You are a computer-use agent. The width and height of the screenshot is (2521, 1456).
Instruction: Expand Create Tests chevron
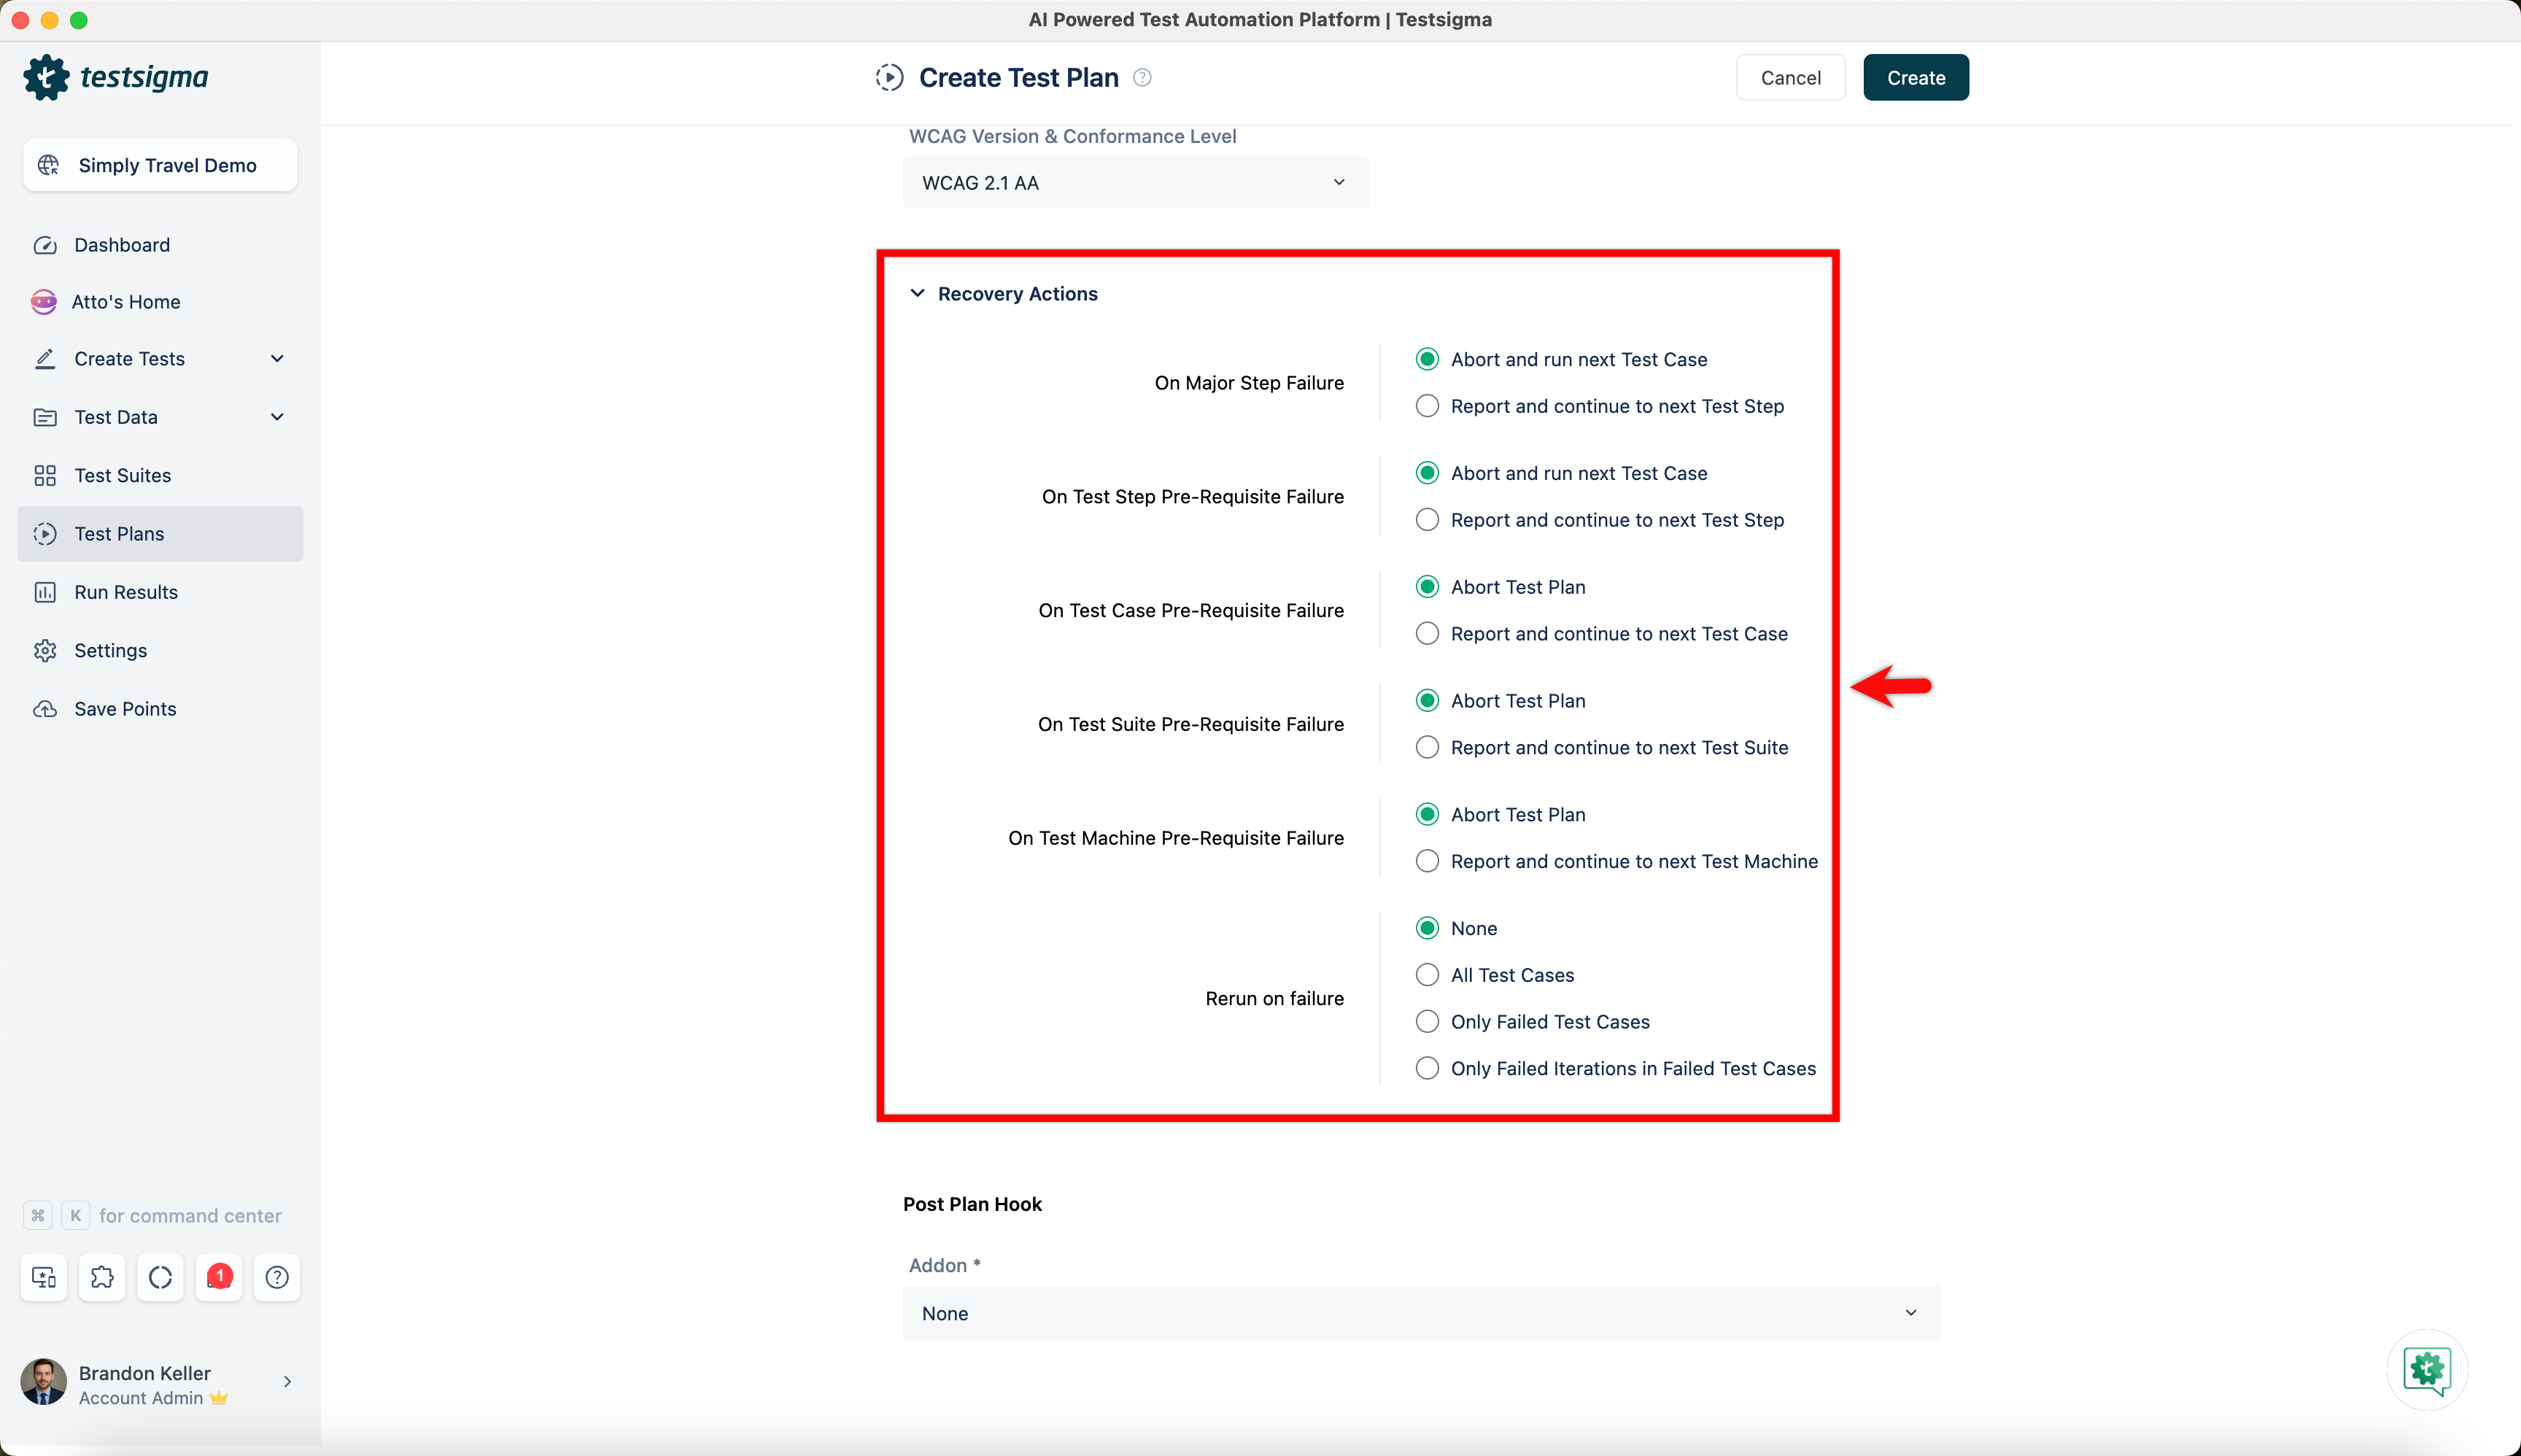tap(278, 358)
